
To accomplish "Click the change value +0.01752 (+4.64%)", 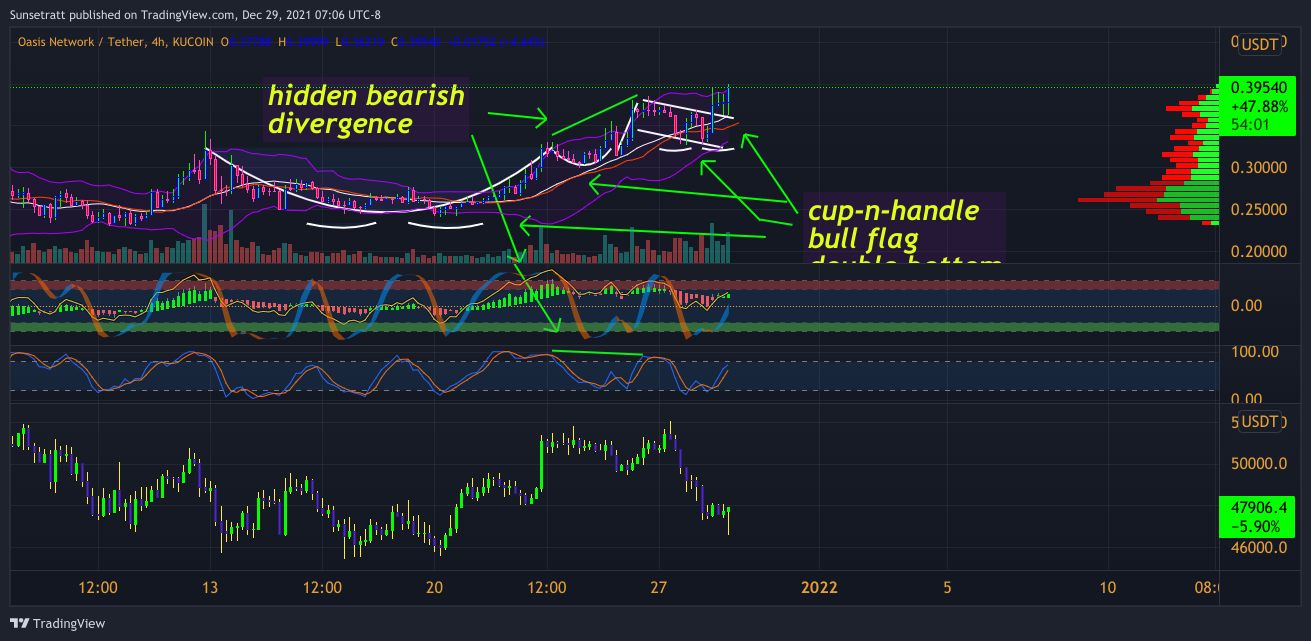I will [496, 42].
